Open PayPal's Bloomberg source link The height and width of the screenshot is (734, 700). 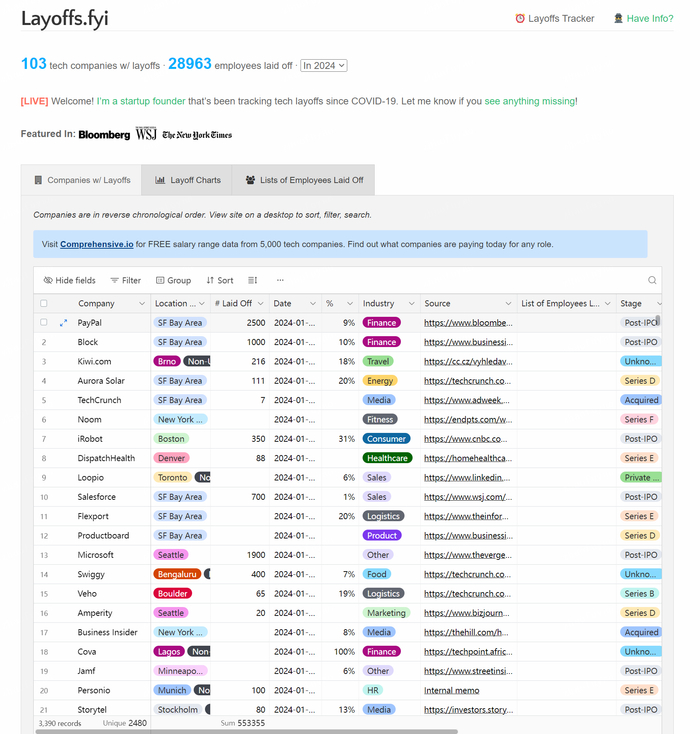pos(468,323)
